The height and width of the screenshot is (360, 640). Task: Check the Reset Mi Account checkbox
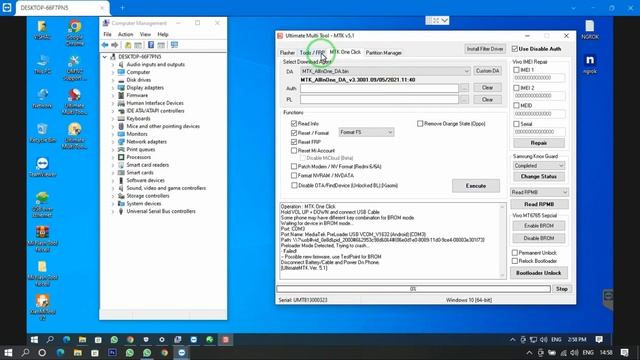(x=294, y=151)
